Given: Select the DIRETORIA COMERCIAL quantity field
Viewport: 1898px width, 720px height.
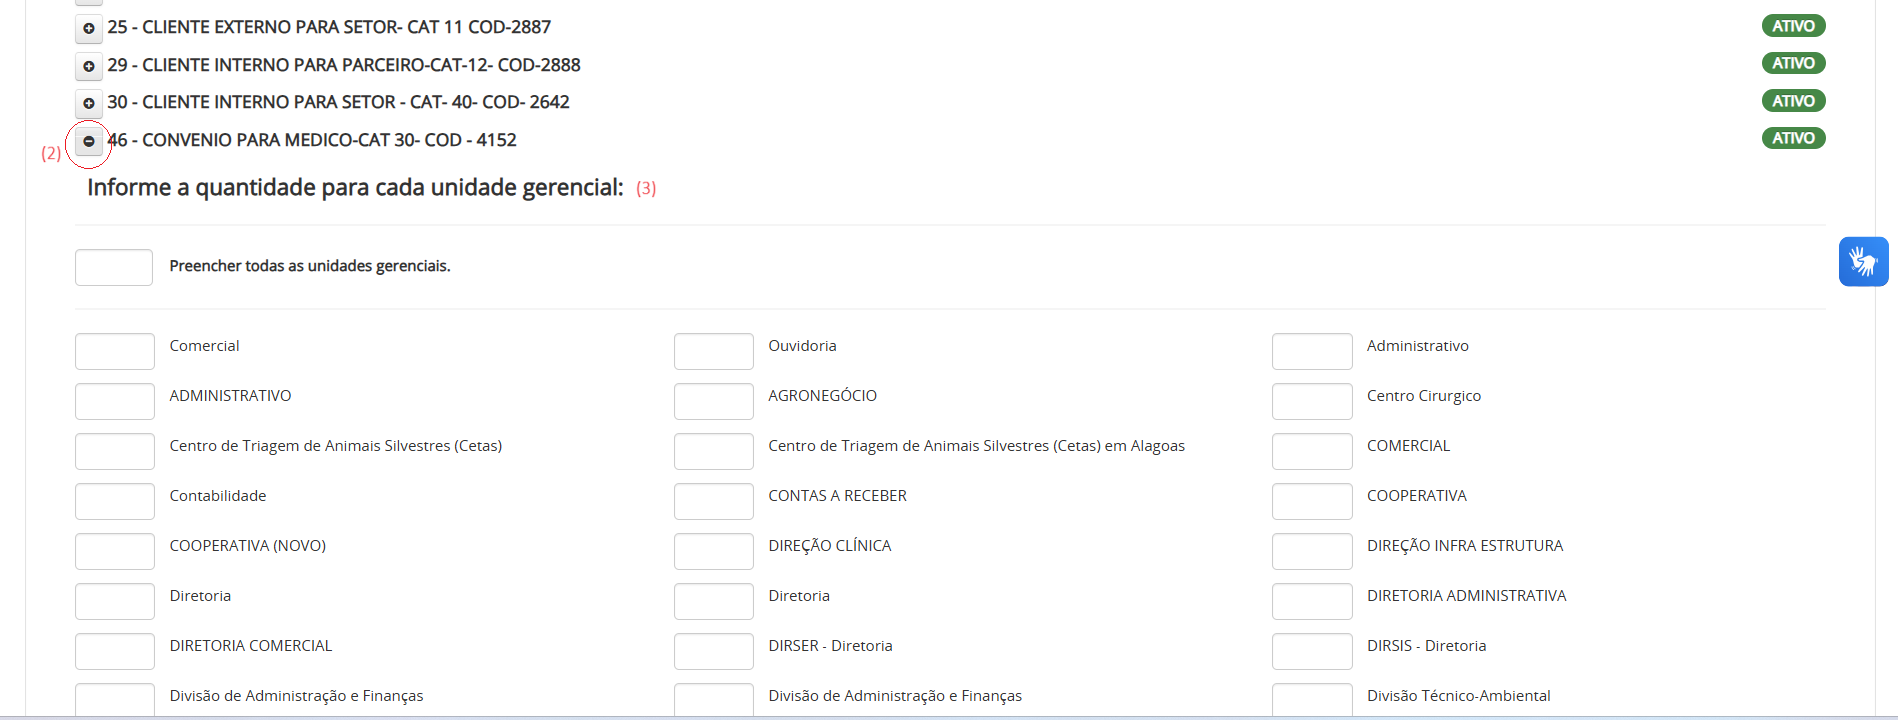Looking at the screenshot, I should [115, 651].
